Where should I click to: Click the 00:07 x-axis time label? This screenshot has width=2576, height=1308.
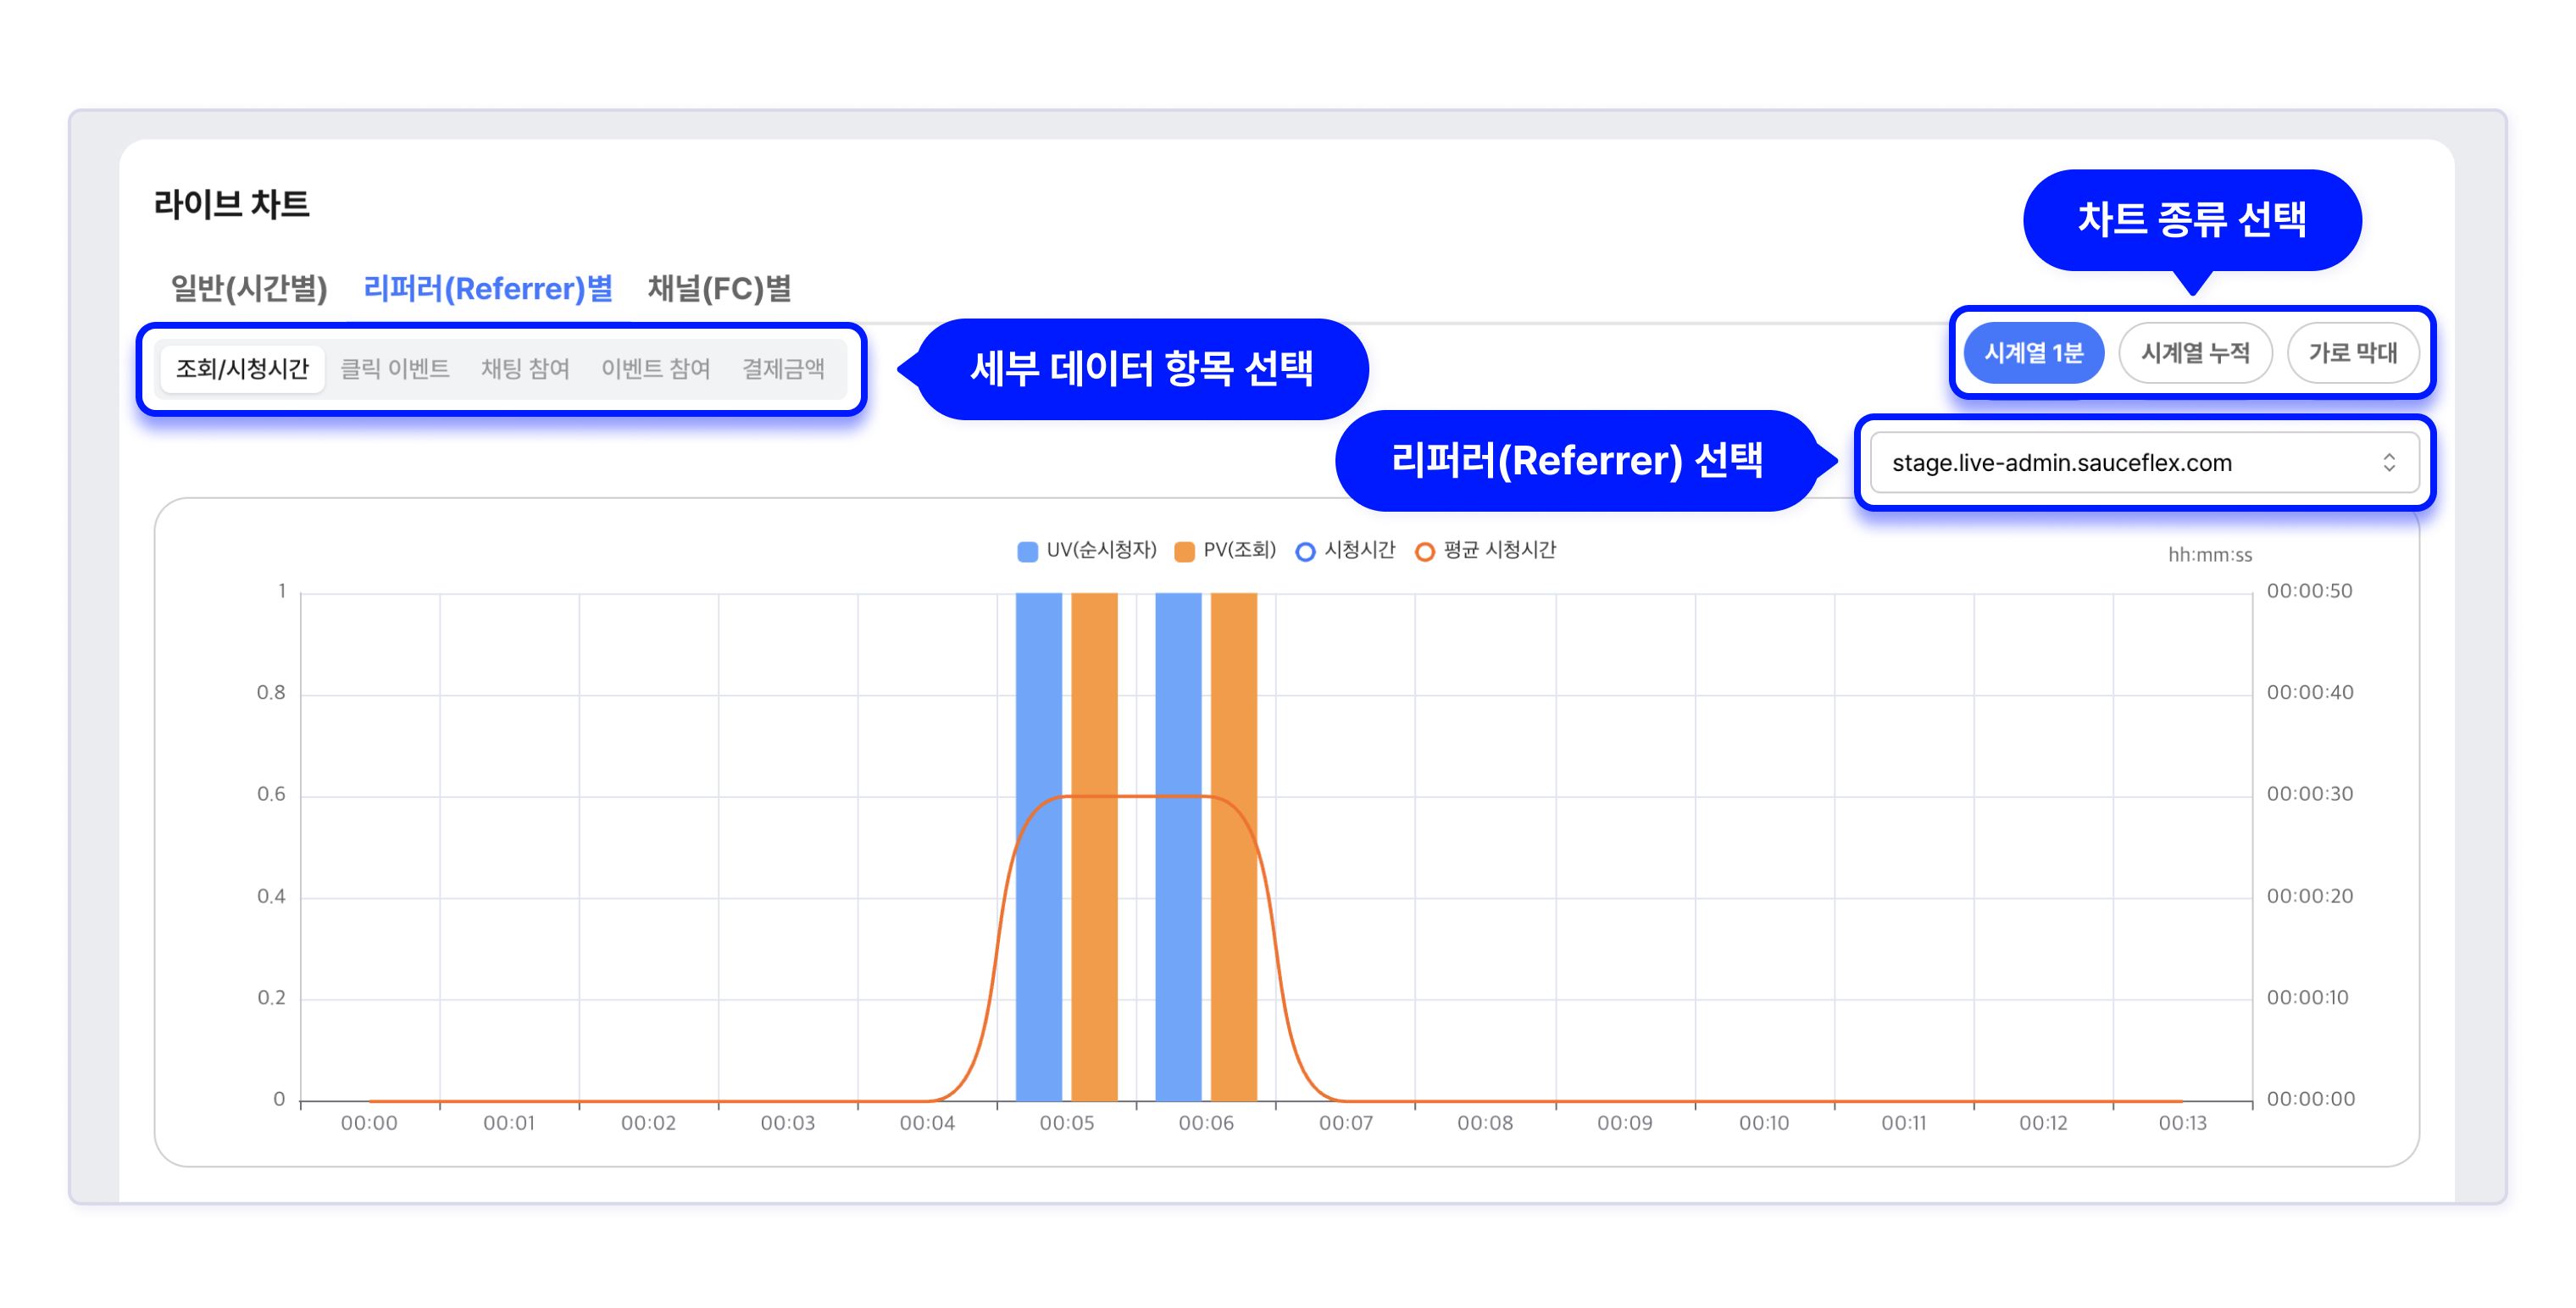pyautogui.click(x=1345, y=1123)
